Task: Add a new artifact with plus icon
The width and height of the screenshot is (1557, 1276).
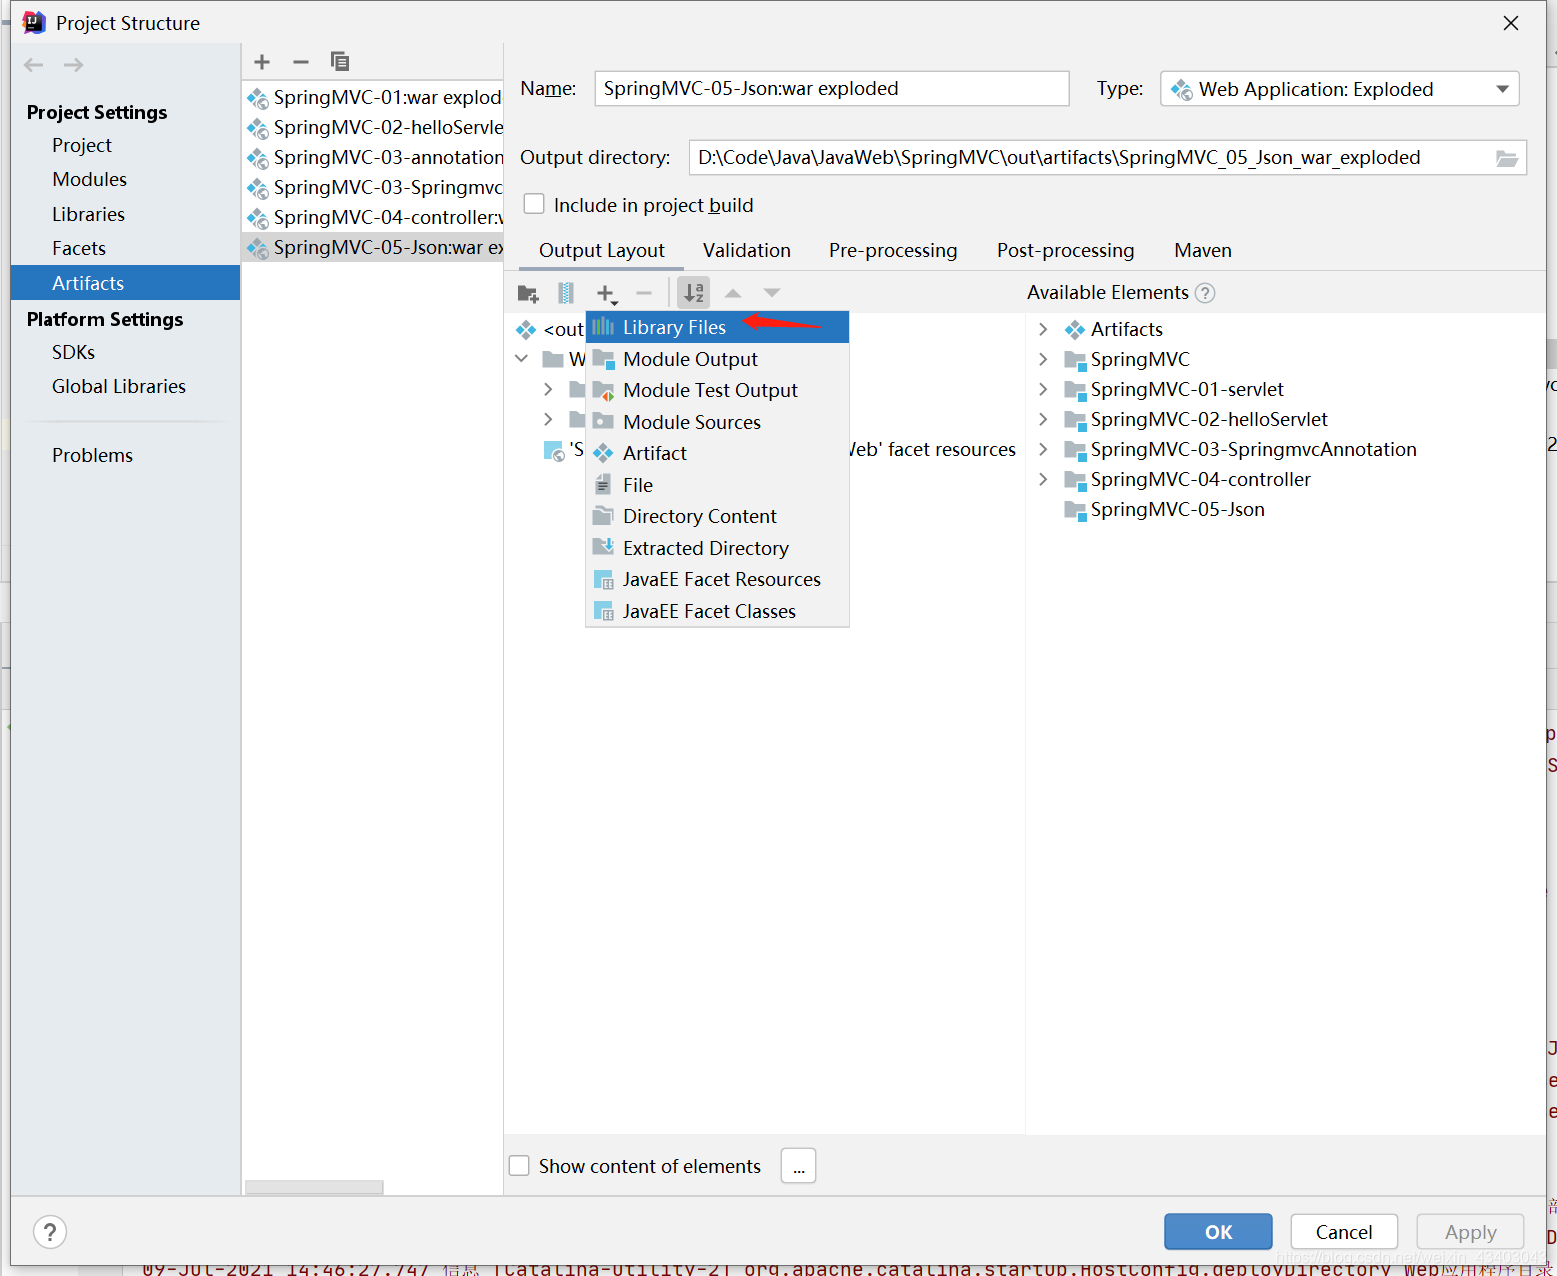Action: 262,62
